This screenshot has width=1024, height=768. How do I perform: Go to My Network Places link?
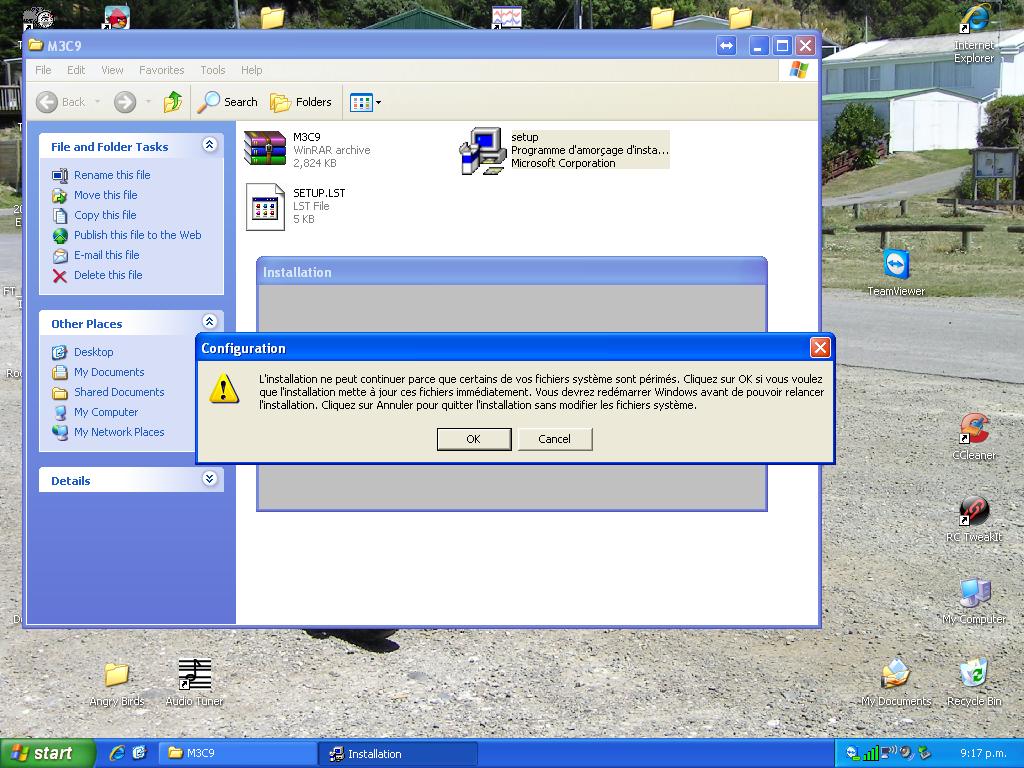[119, 432]
